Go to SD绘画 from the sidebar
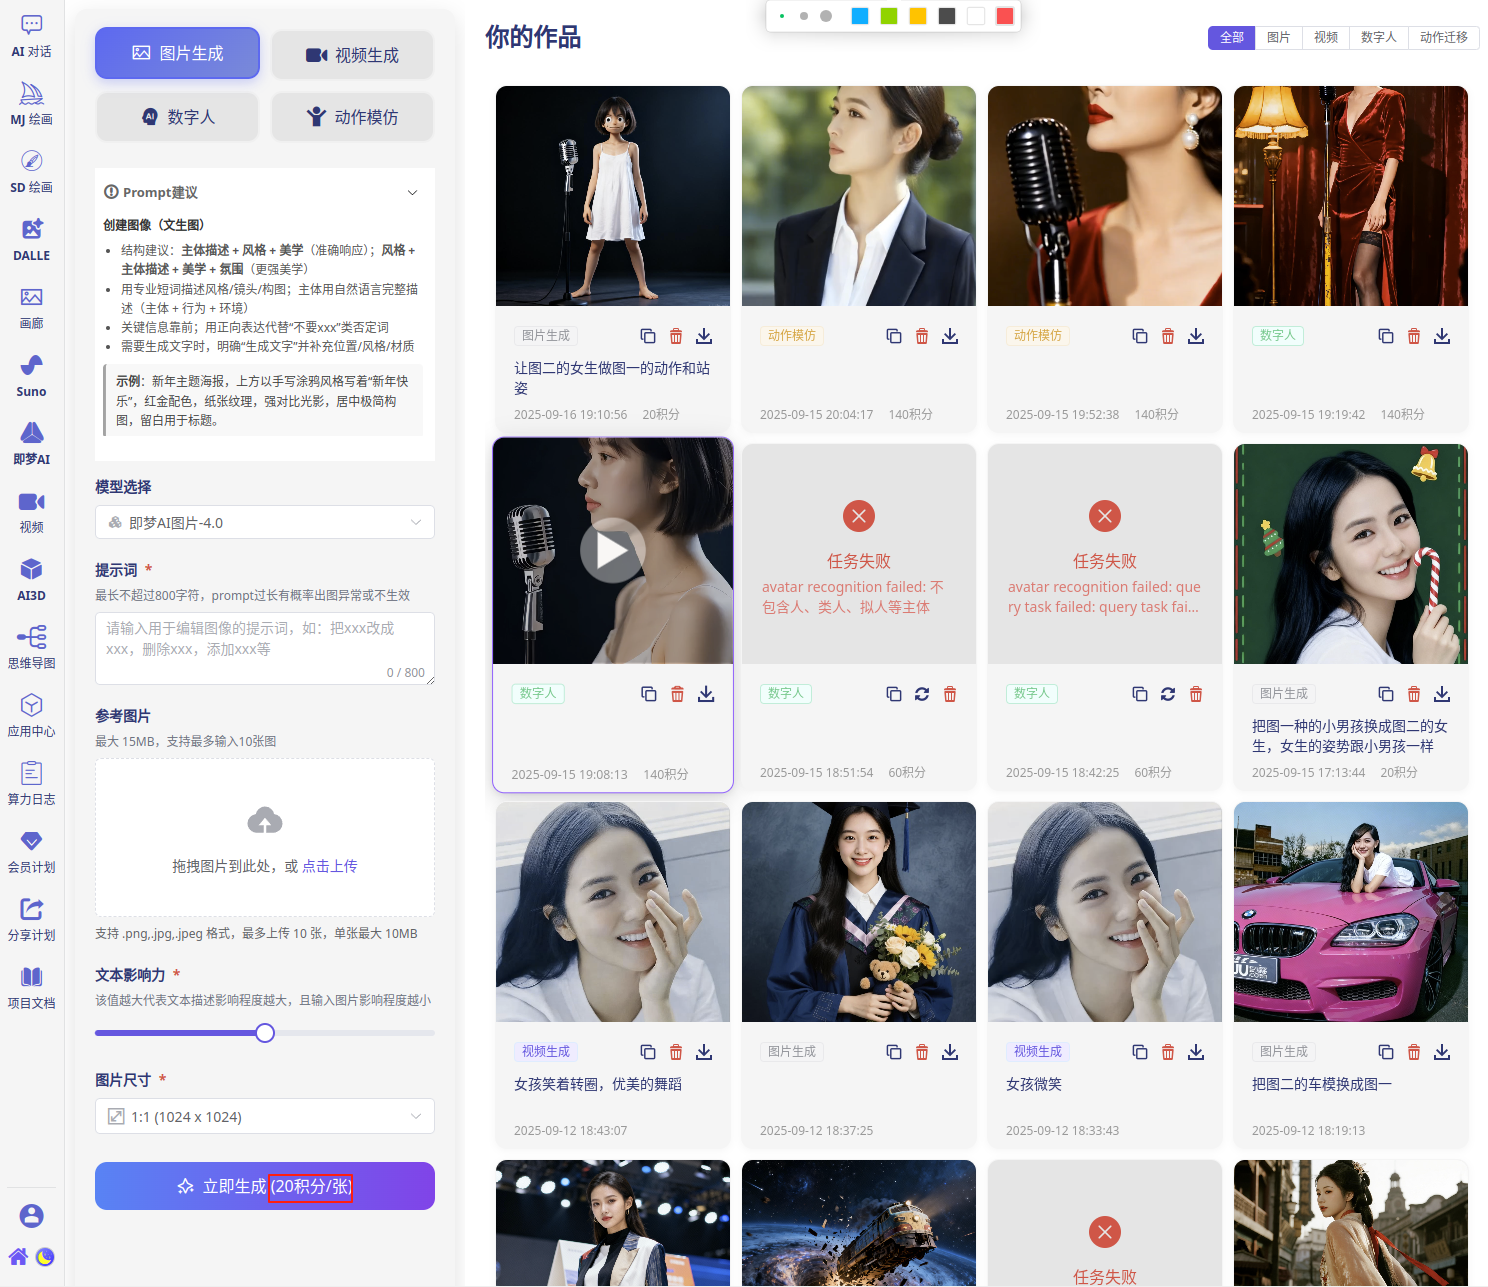Viewport: 1488px width, 1287px height. click(x=32, y=172)
